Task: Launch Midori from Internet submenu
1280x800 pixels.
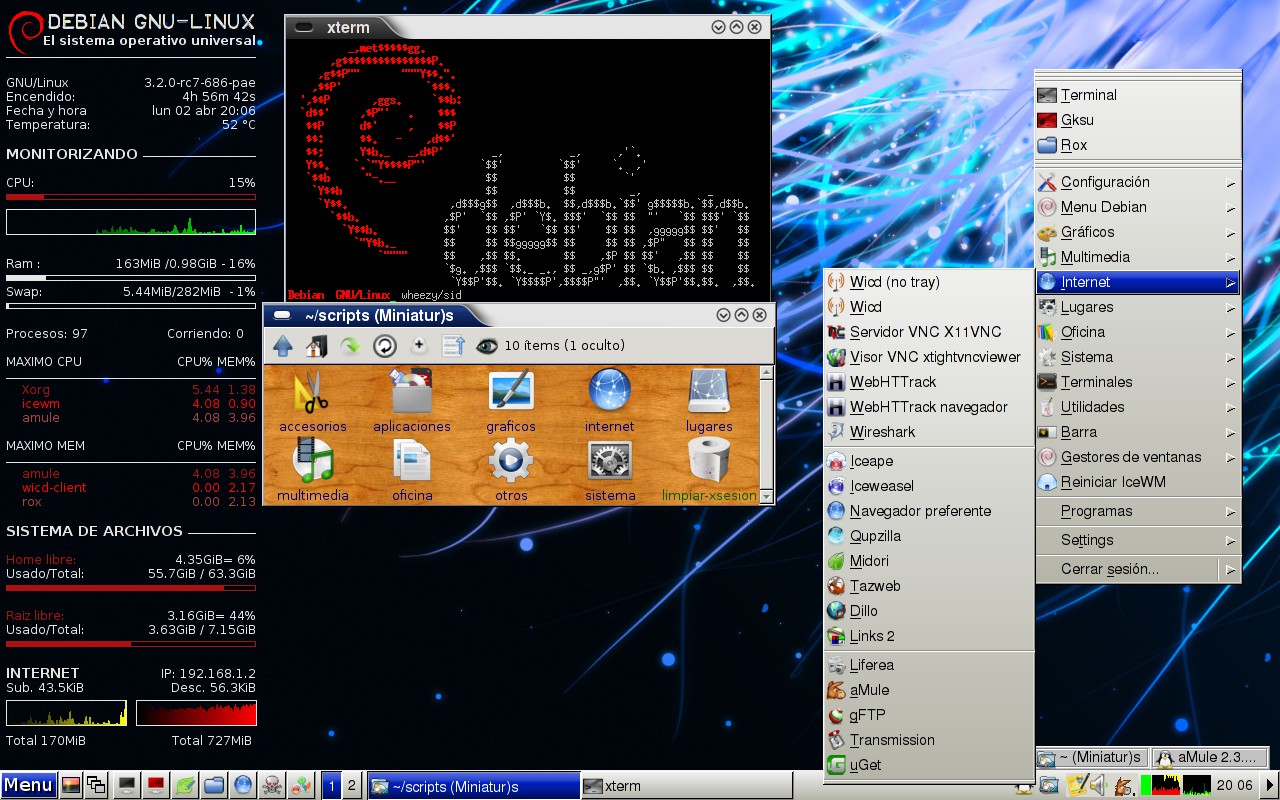Action: [928, 561]
